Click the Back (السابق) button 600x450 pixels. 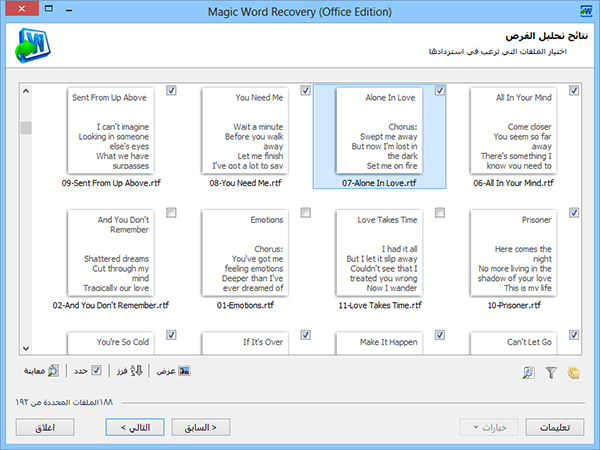(x=201, y=427)
